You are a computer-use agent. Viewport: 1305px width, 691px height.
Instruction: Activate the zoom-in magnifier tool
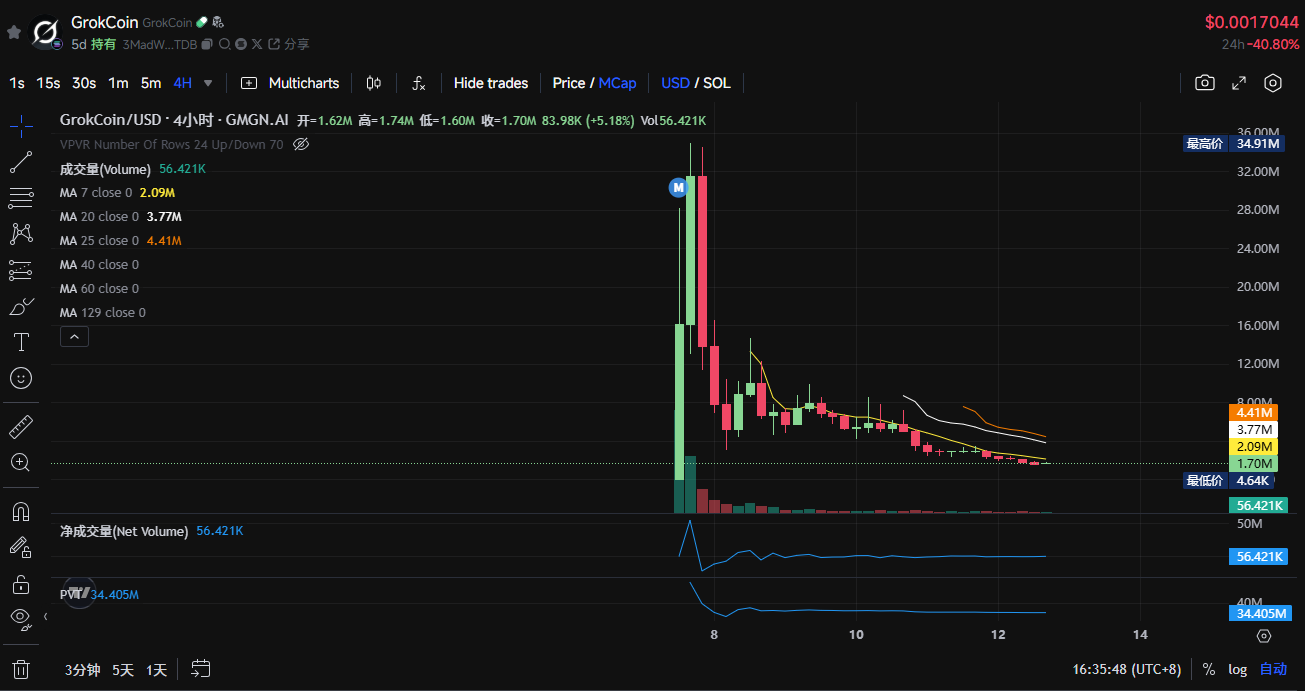click(x=21, y=462)
